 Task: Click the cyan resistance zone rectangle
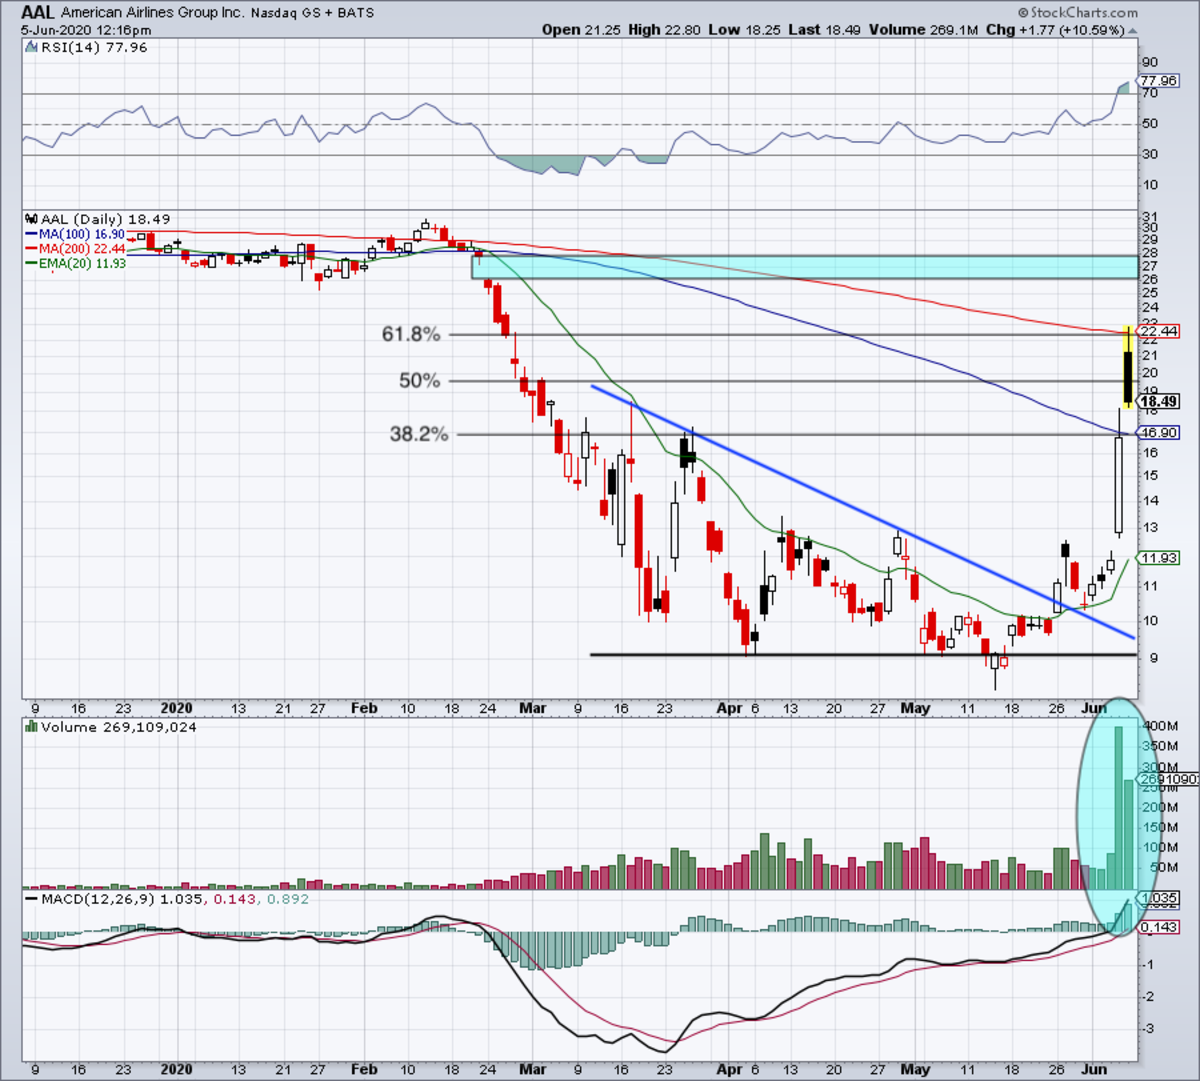pyautogui.click(x=805, y=267)
